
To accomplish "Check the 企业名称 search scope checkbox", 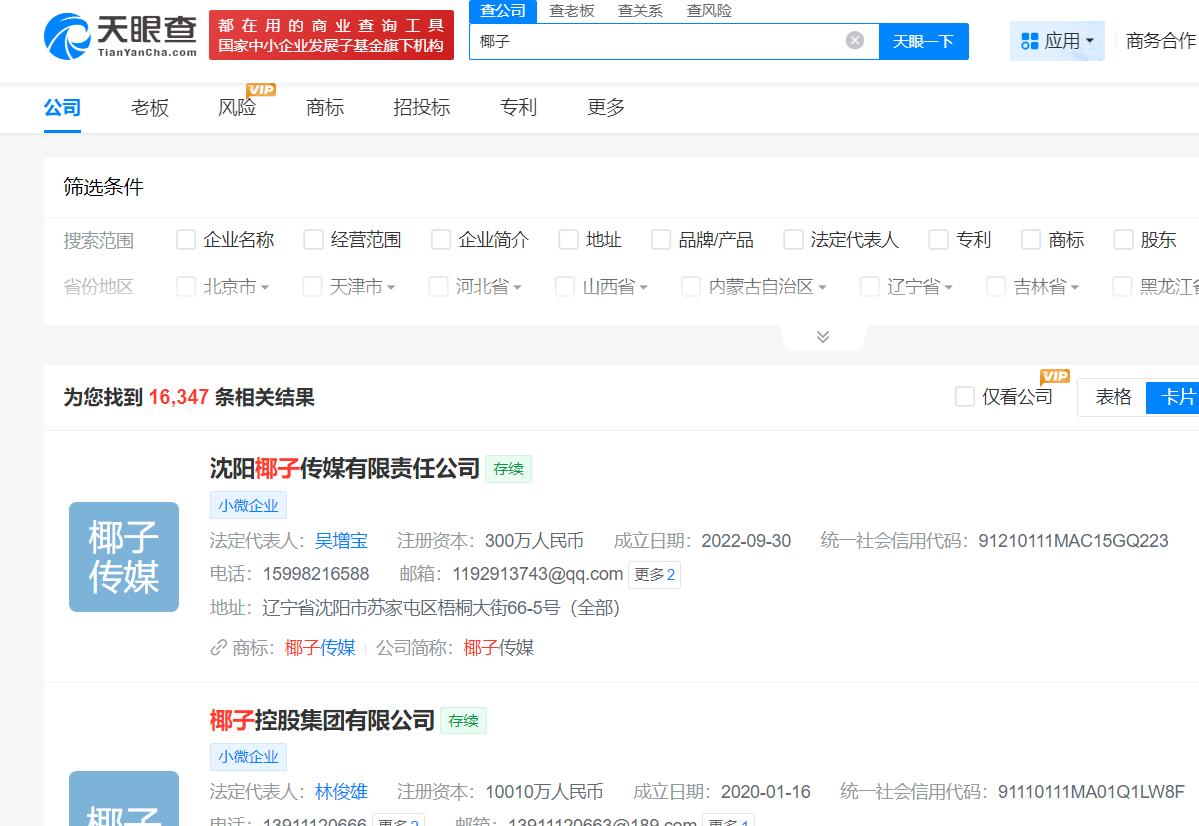I will point(185,239).
